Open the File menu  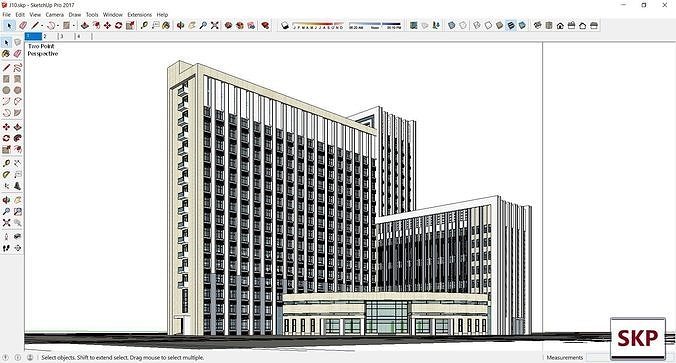click(x=6, y=15)
